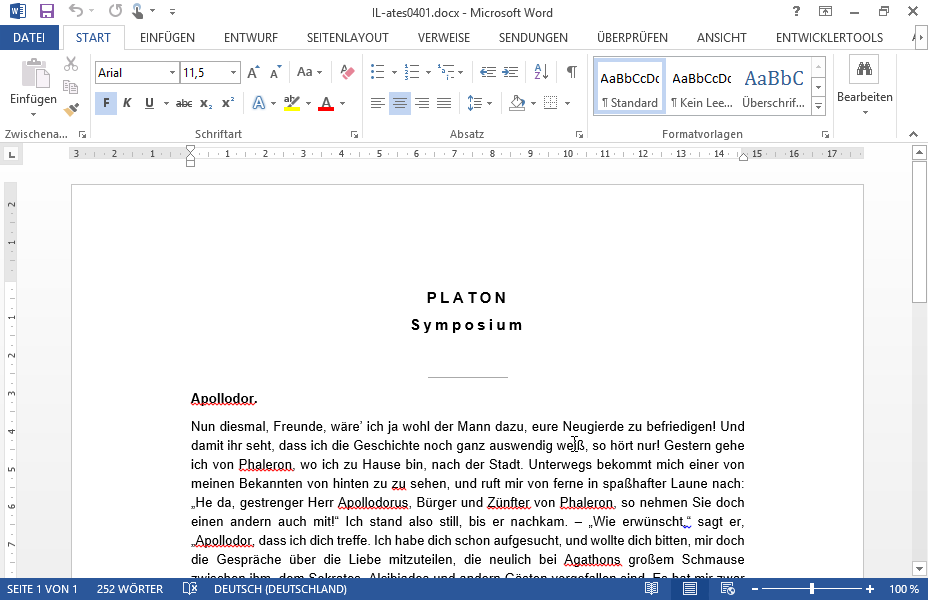Apply the Standard style
The height and width of the screenshot is (600, 928).
tap(630, 86)
